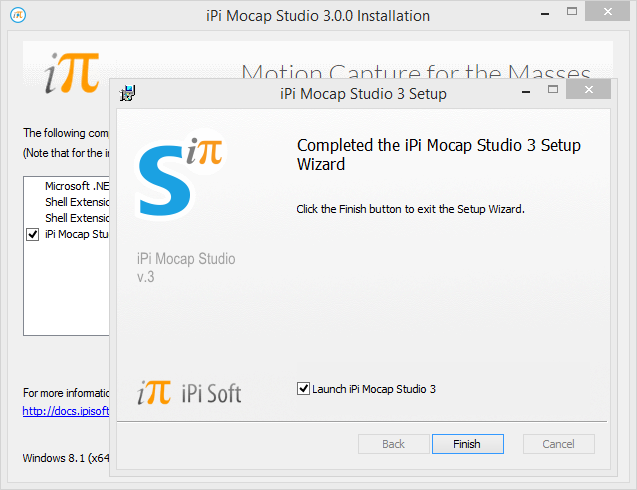637x490 pixels.
Task: Click the iPi Soft logo
Action: (189, 393)
